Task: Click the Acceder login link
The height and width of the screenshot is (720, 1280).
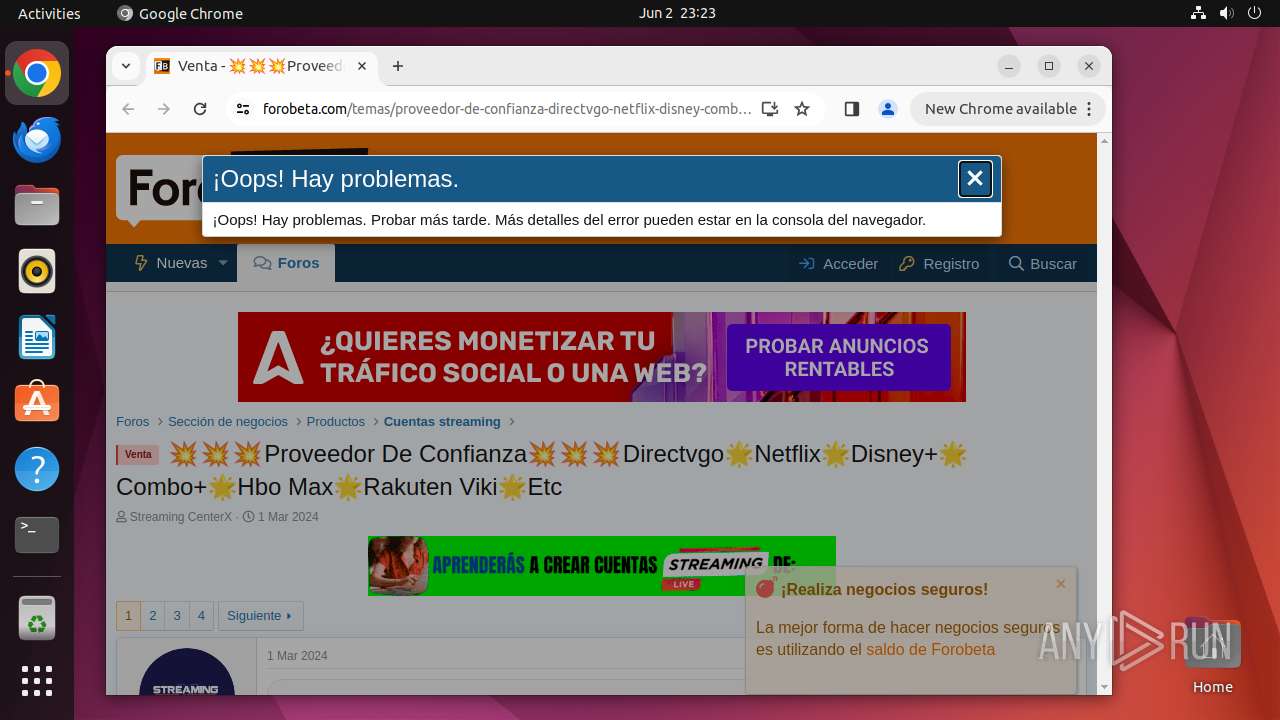Action: 838,264
